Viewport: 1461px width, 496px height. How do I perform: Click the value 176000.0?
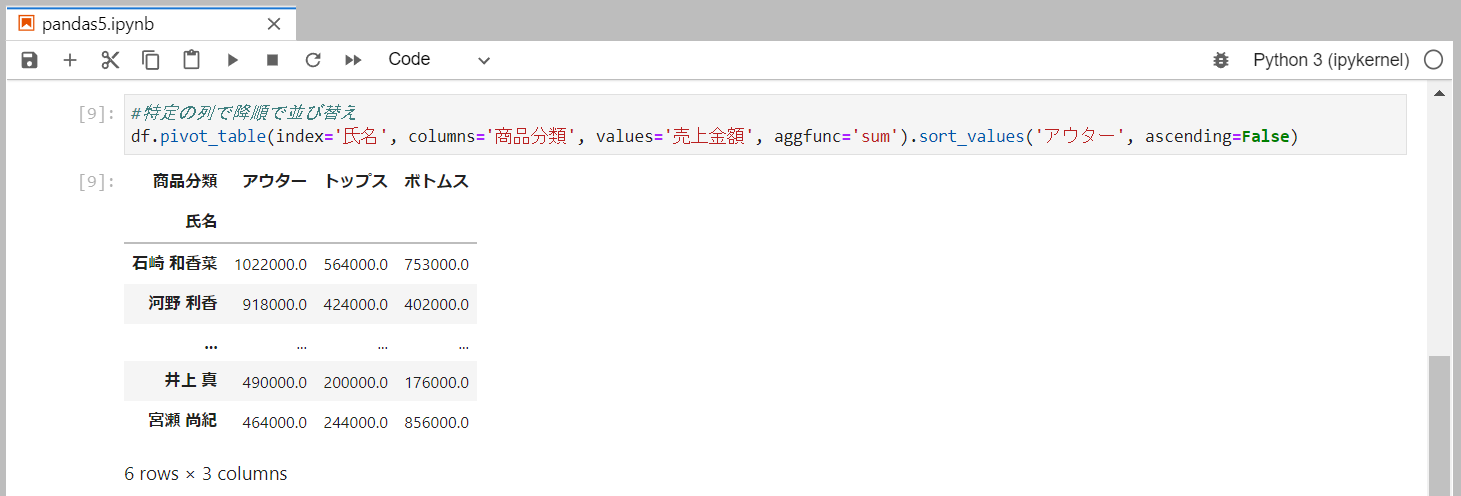click(436, 382)
